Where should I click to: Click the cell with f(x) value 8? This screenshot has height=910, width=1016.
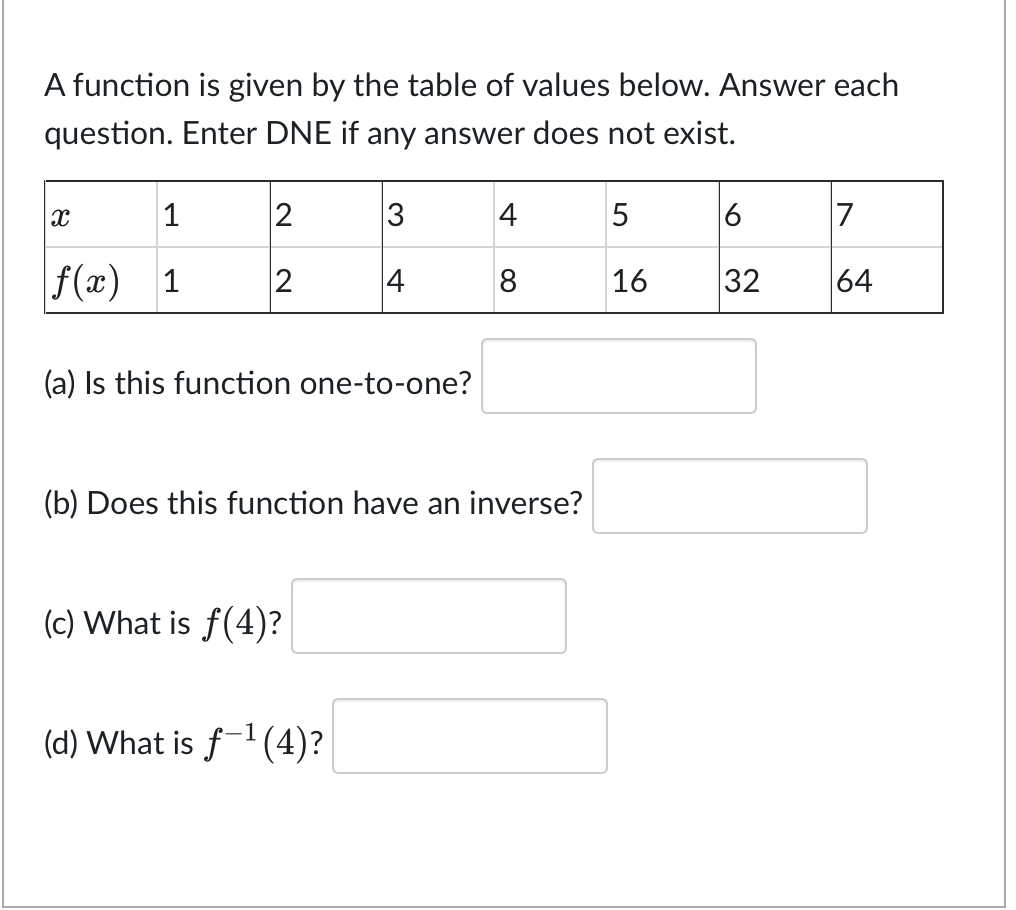(x=549, y=279)
